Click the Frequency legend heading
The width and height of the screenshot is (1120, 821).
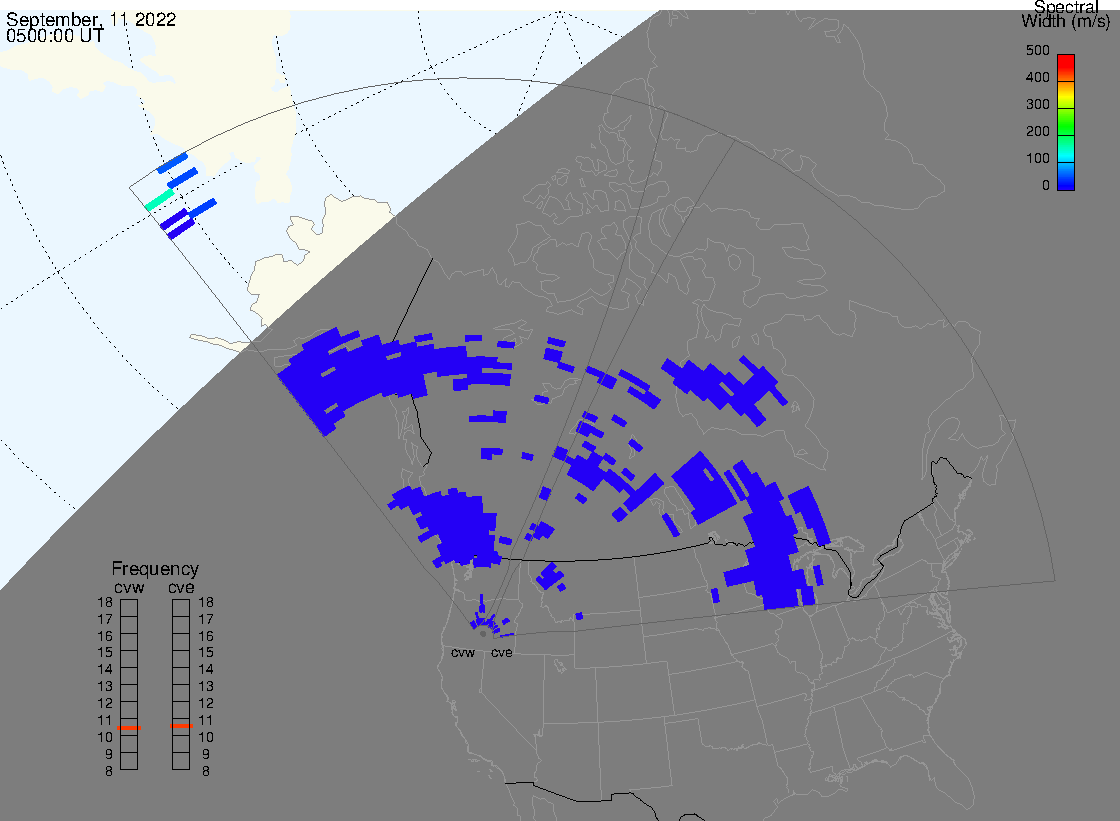(x=155, y=569)
